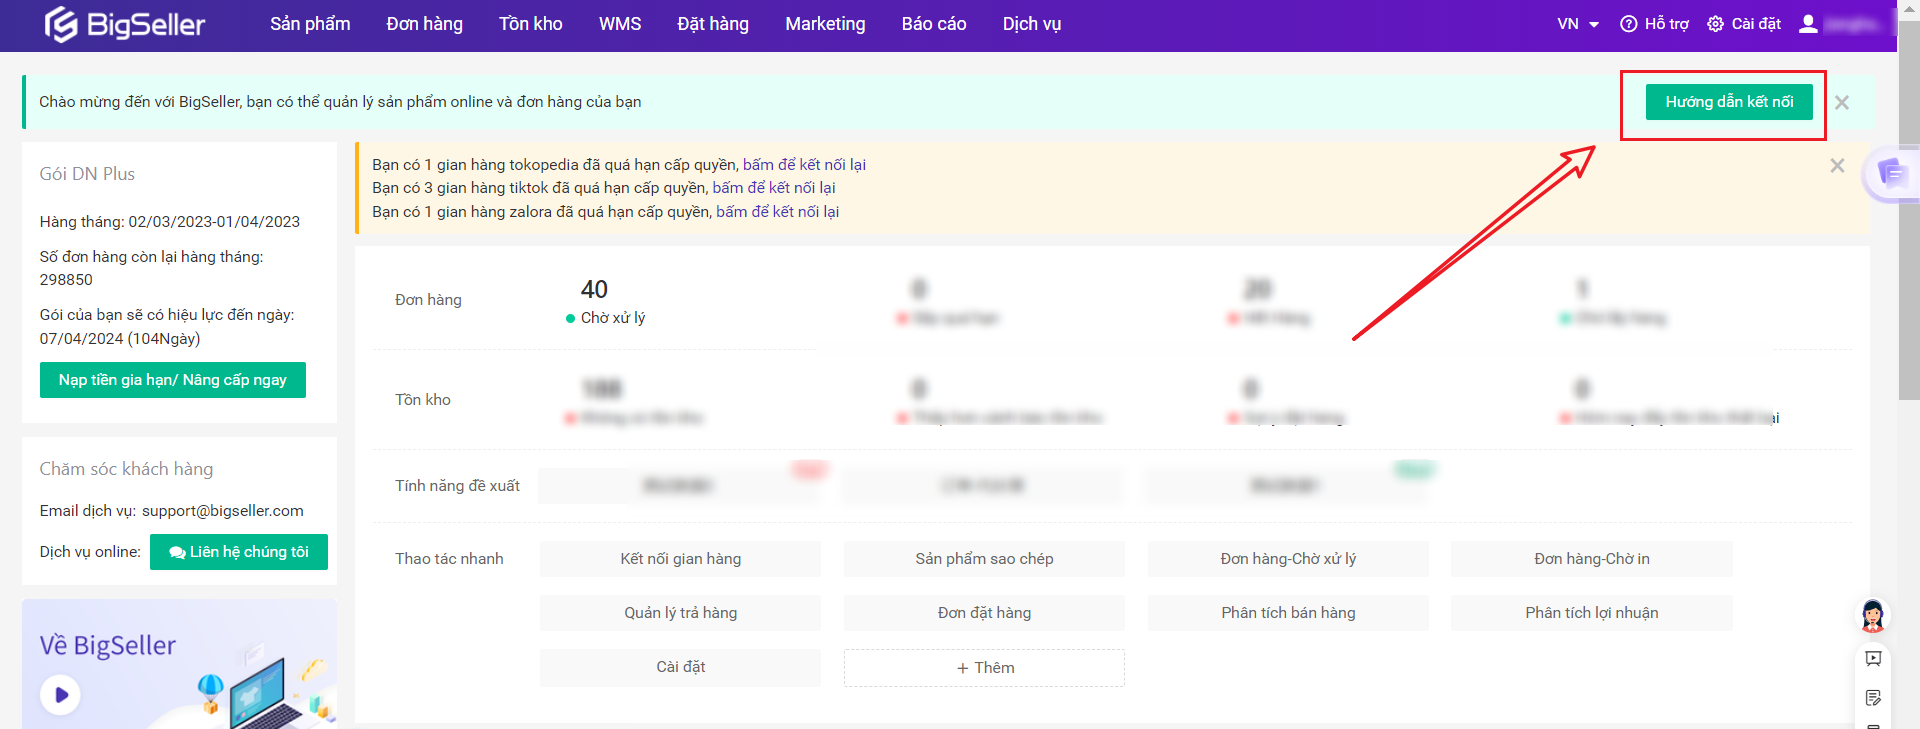Open Đơn hàng-Chờ xử lý shortcut
Image resolution: width=1920 pixels, height=729 pixels.
pyautogui.click(x=1288, y=559)
